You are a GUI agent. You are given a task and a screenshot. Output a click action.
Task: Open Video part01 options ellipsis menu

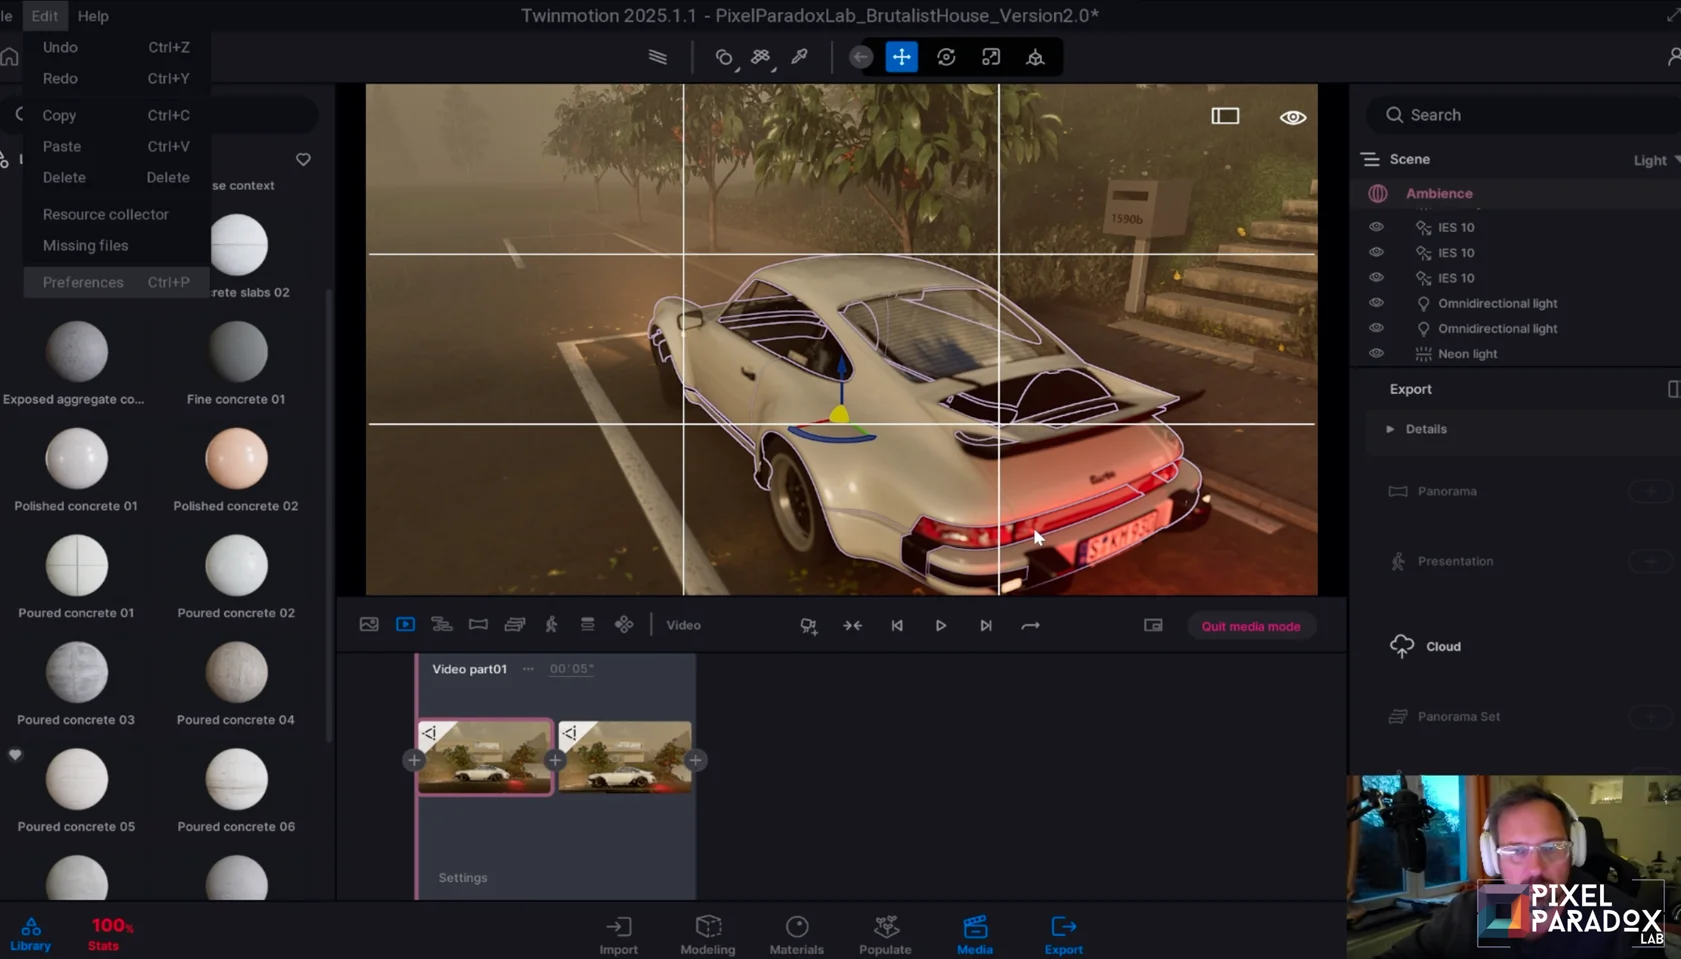(528, 669)
